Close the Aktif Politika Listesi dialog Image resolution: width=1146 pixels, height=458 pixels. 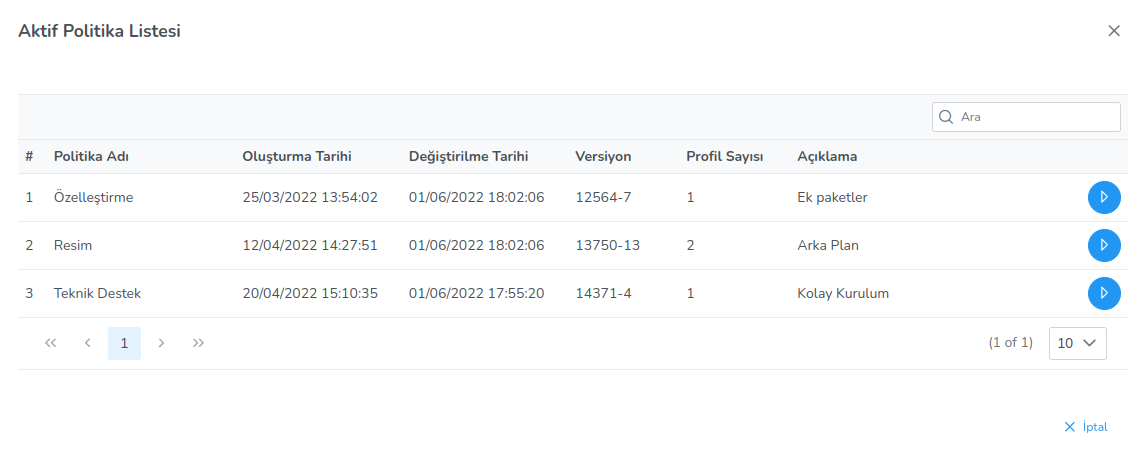pos(1114,31)
